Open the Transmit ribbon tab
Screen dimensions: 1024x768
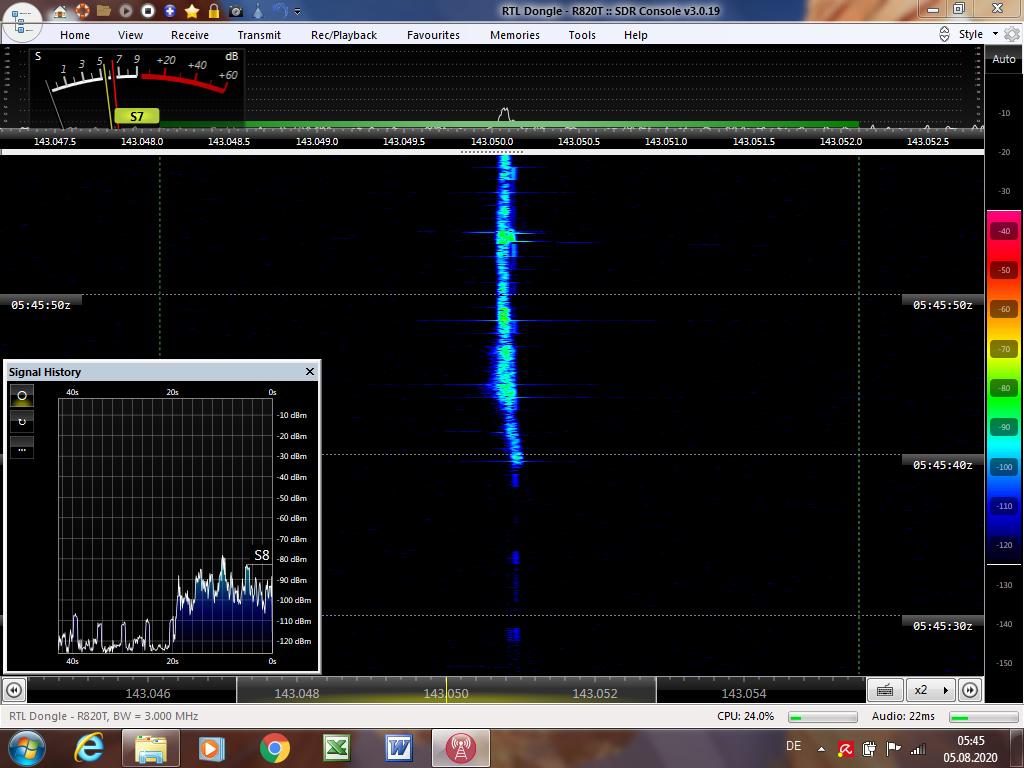(x=259, y=35)
